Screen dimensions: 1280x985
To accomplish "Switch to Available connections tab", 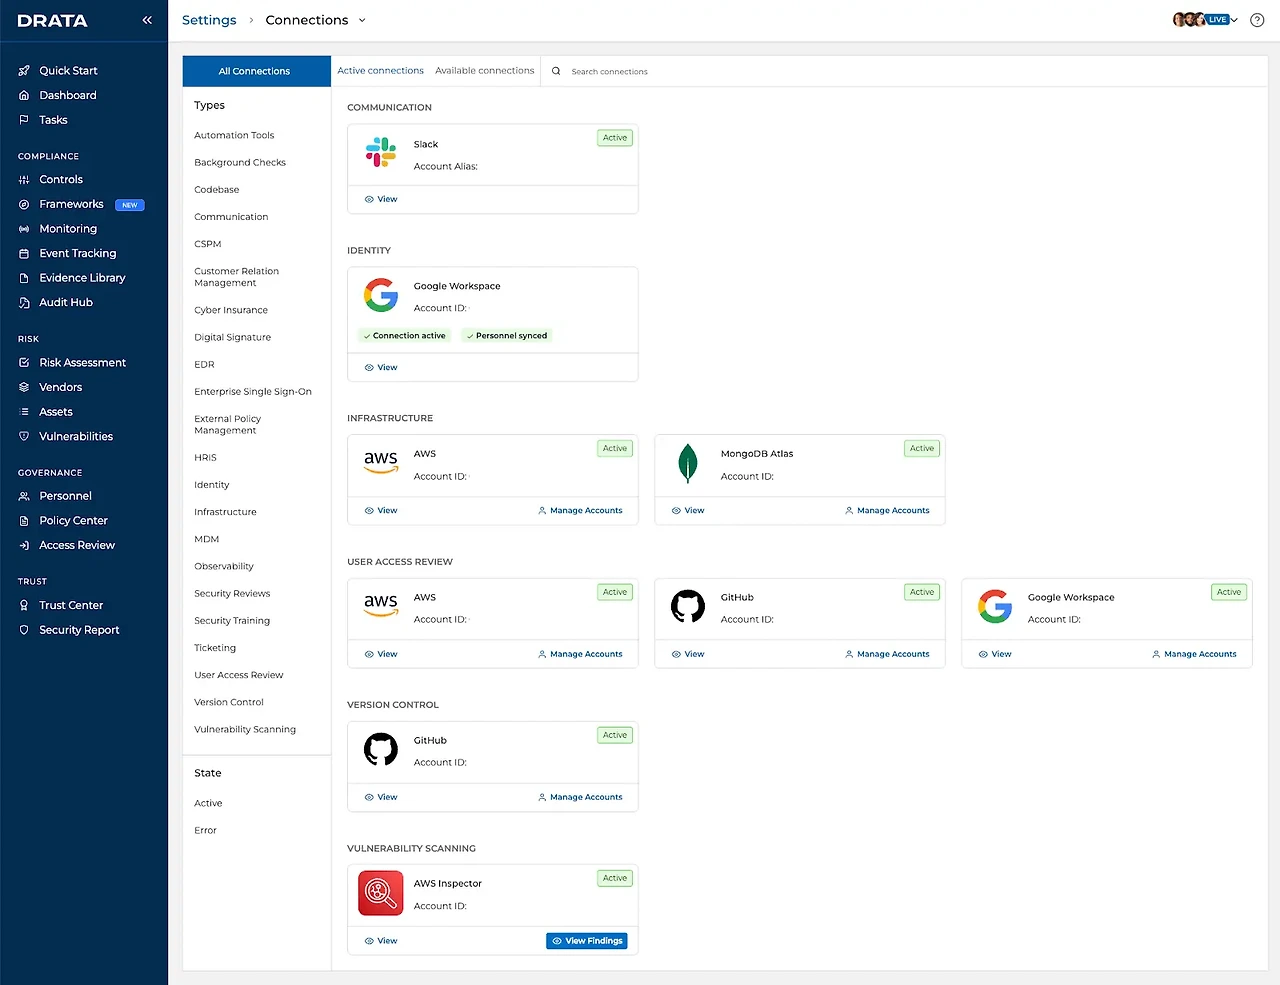I will click(485, 71).
